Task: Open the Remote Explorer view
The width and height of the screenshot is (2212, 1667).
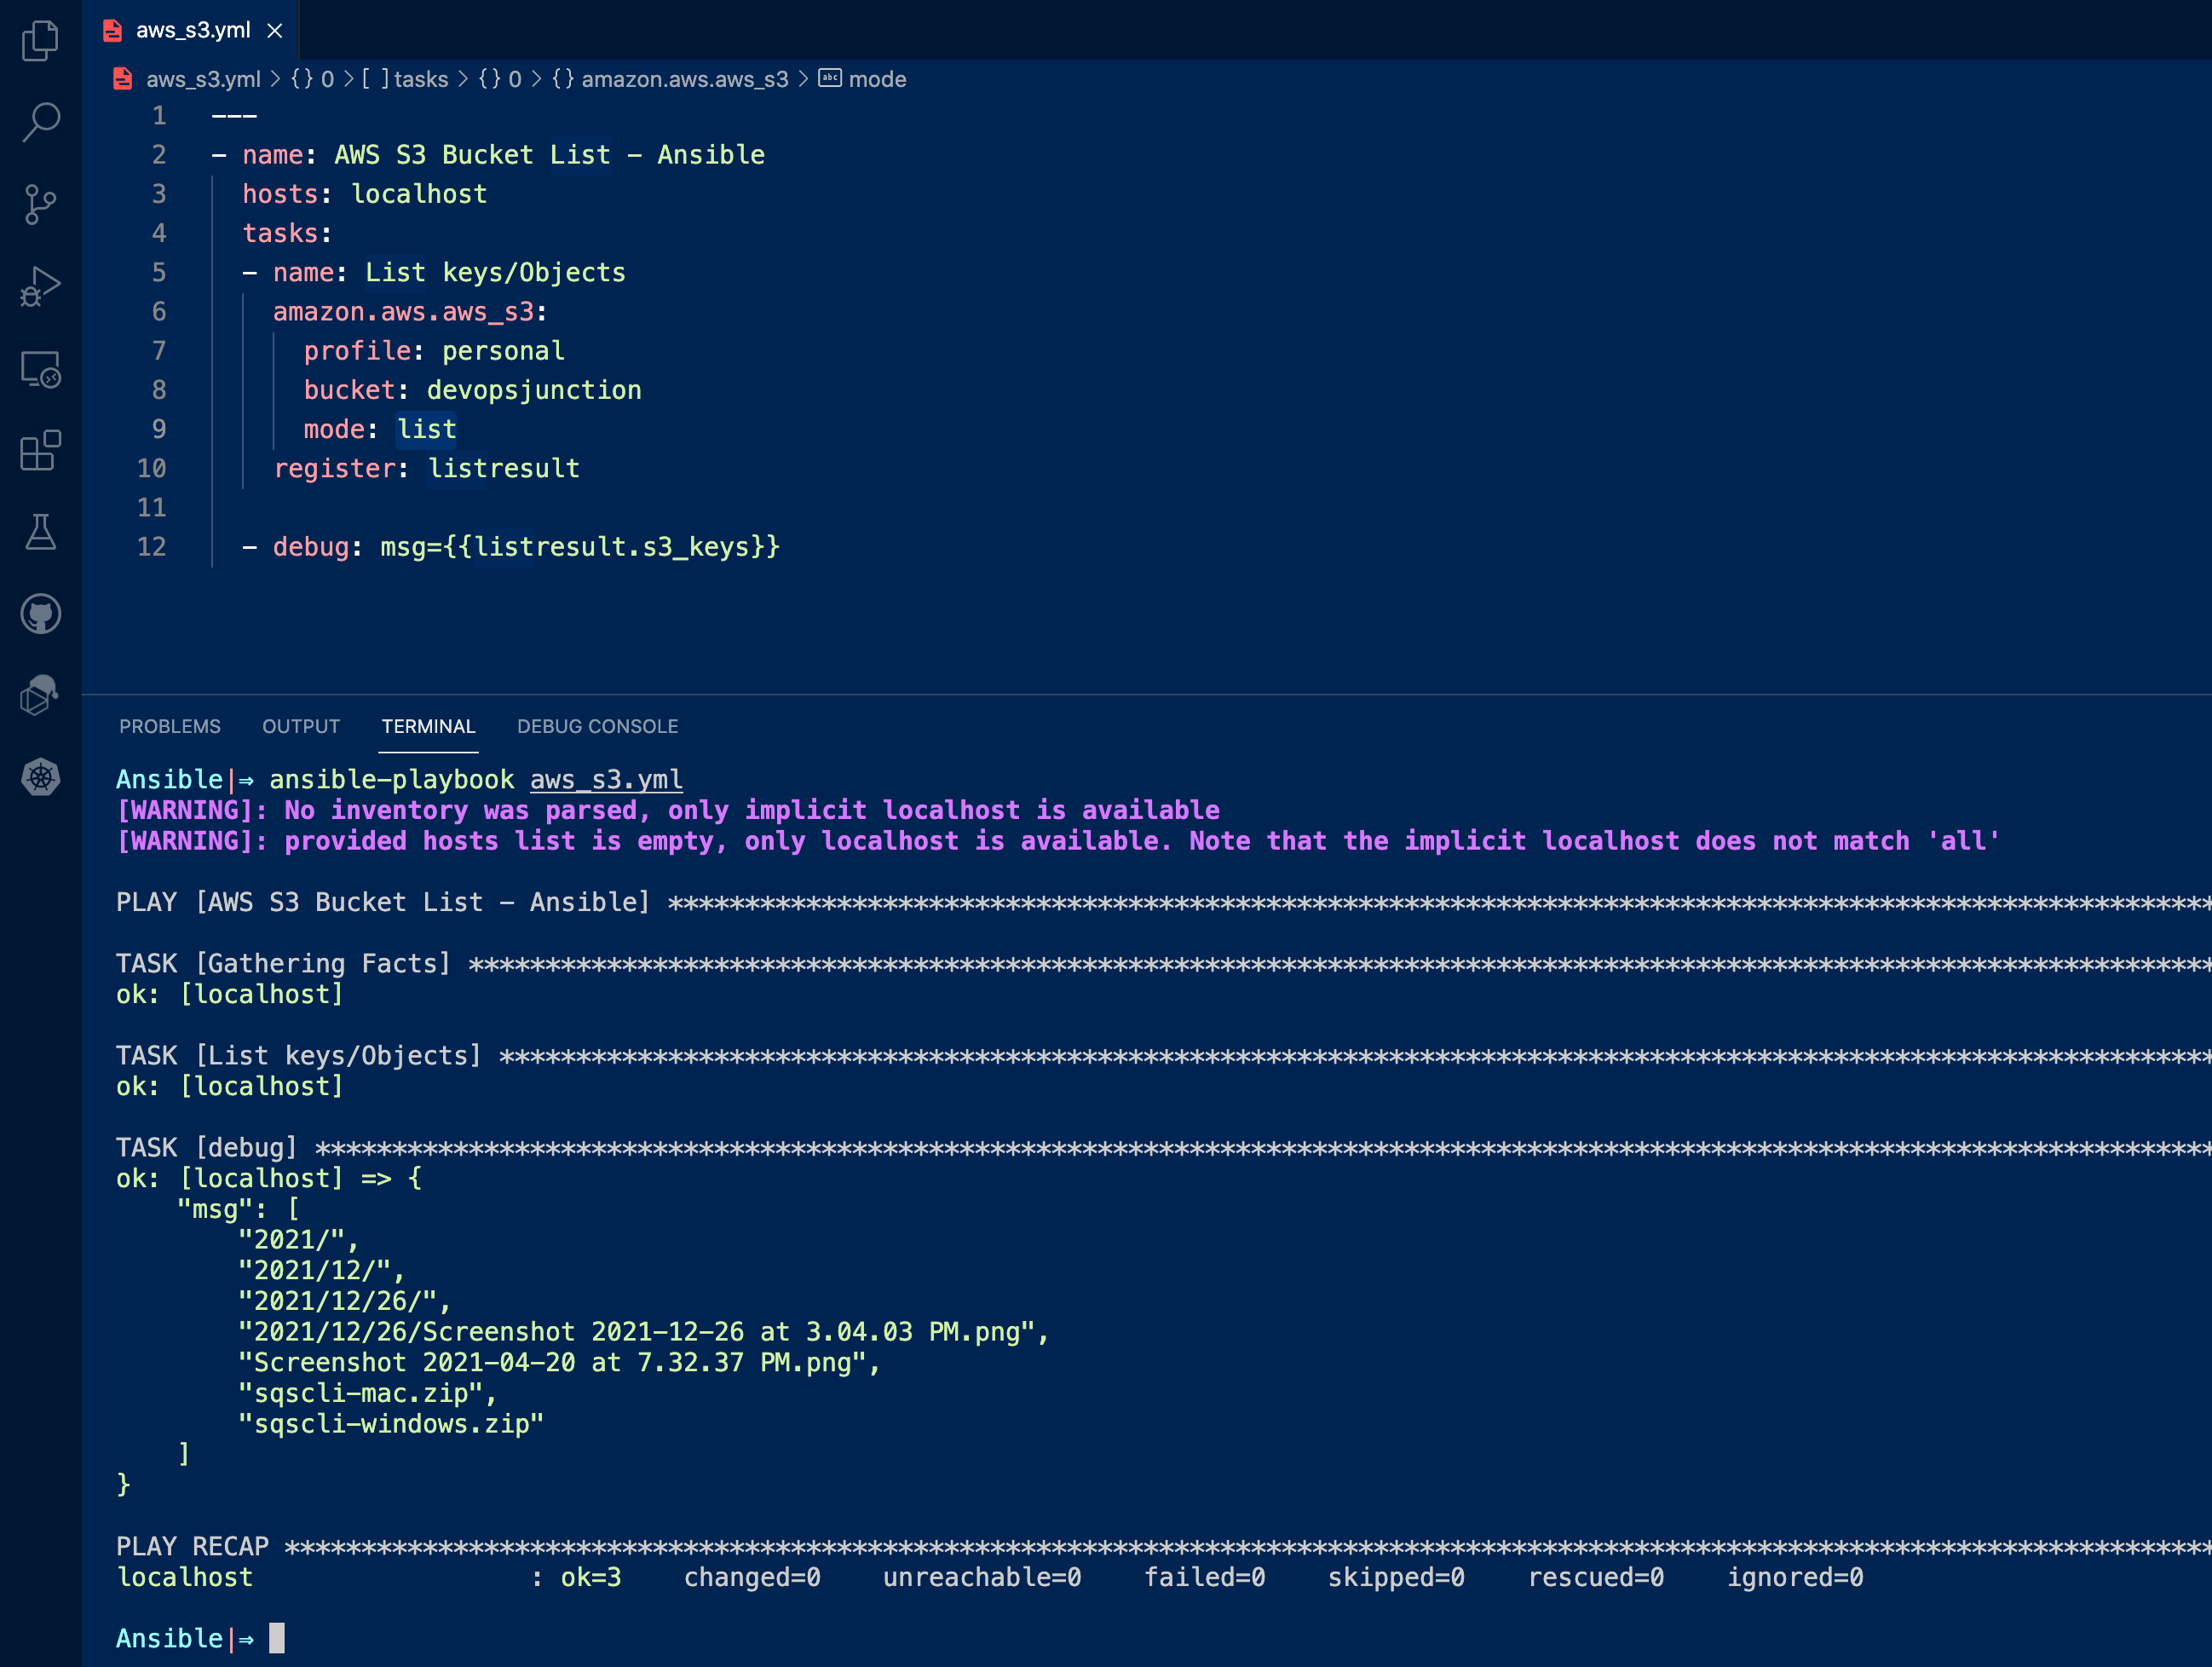Action: coord(40,370)
